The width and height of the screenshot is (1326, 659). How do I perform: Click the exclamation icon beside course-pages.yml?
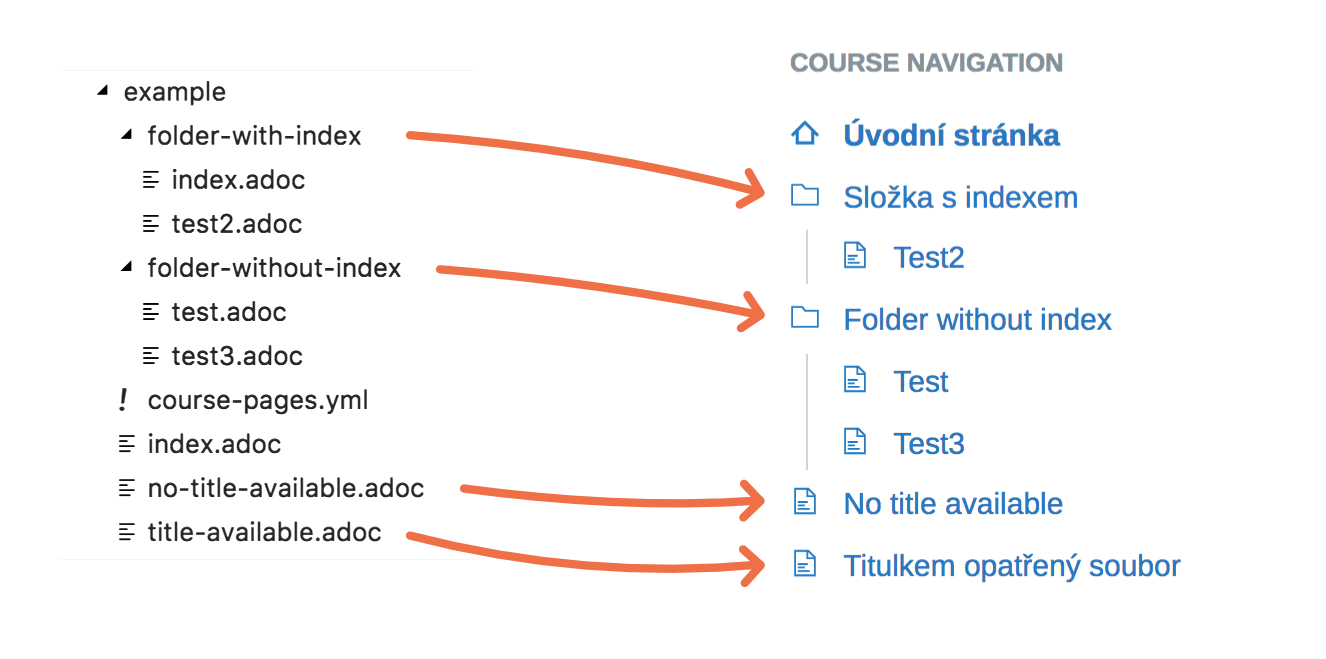(x=123, y=400)
